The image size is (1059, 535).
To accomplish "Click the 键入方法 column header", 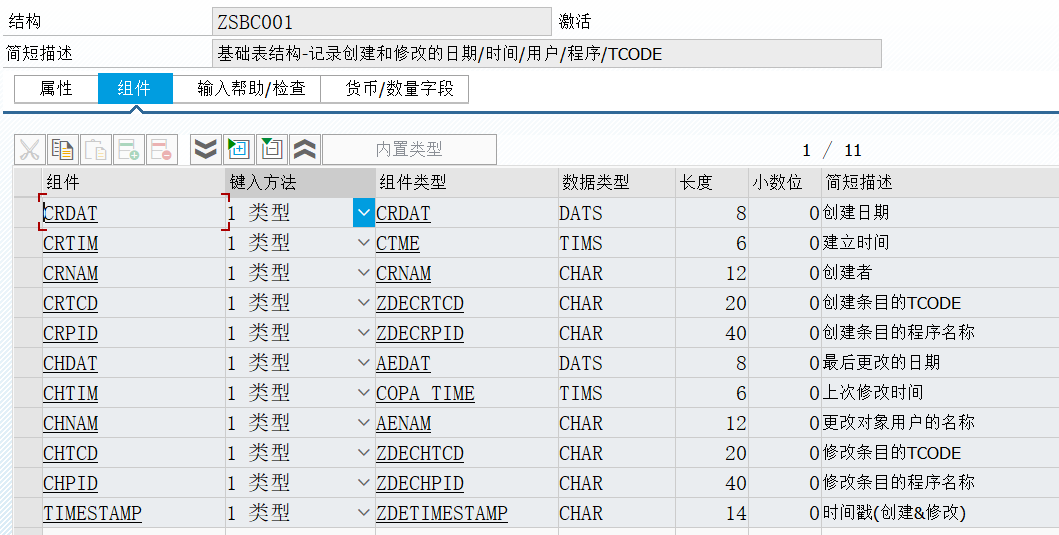I will click(301, 182).
